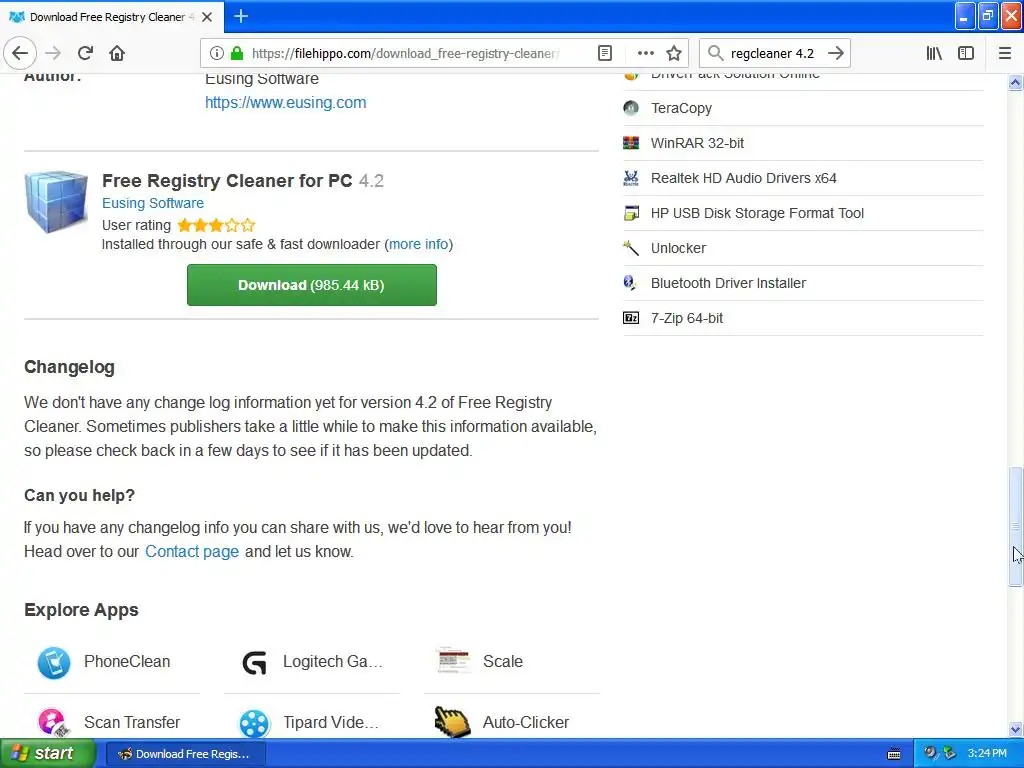
Task: Open the Windows start menu
Action: [48, 753]
